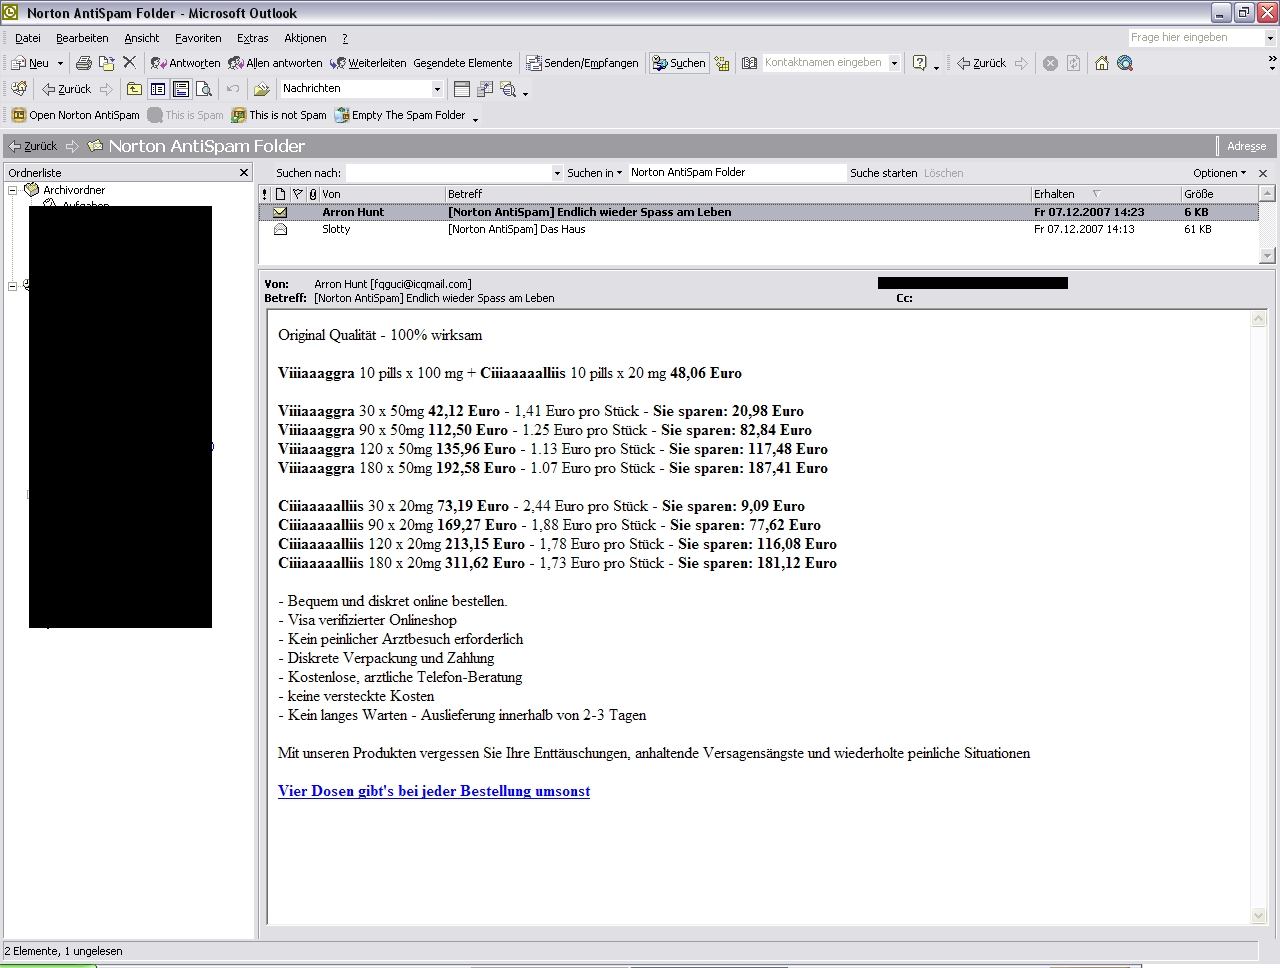
Task: Click Zurück in the folder banner
Action: (x=33, y=146)
